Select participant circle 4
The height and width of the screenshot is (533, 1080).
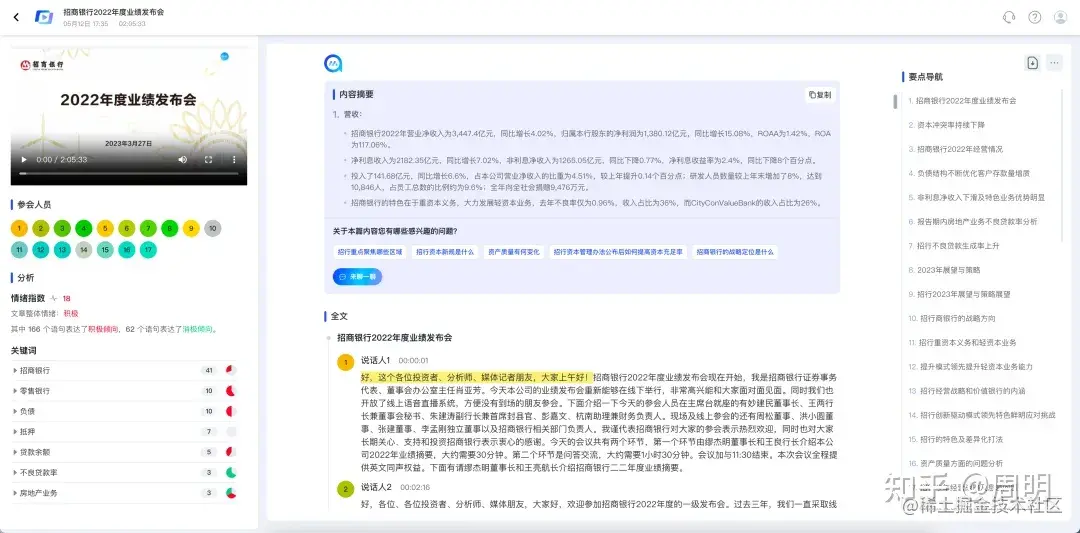coord(83,229)
